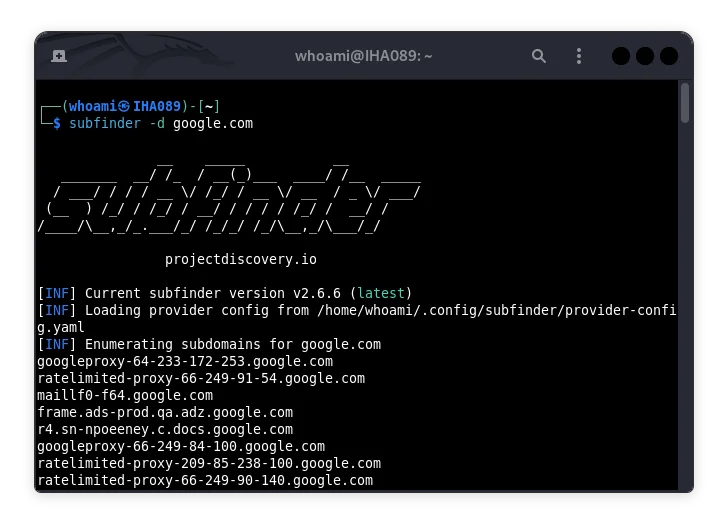Open the terminal search icon
This screenshot has width=728, height=530.
click(539, 56)
